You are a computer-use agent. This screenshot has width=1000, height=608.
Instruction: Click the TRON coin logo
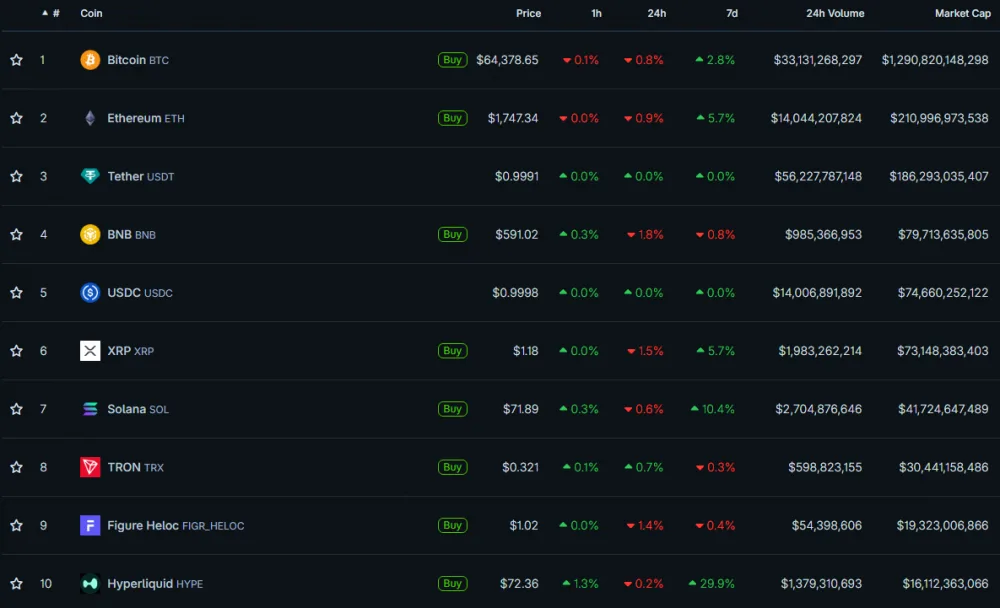[x=90, y=467]
